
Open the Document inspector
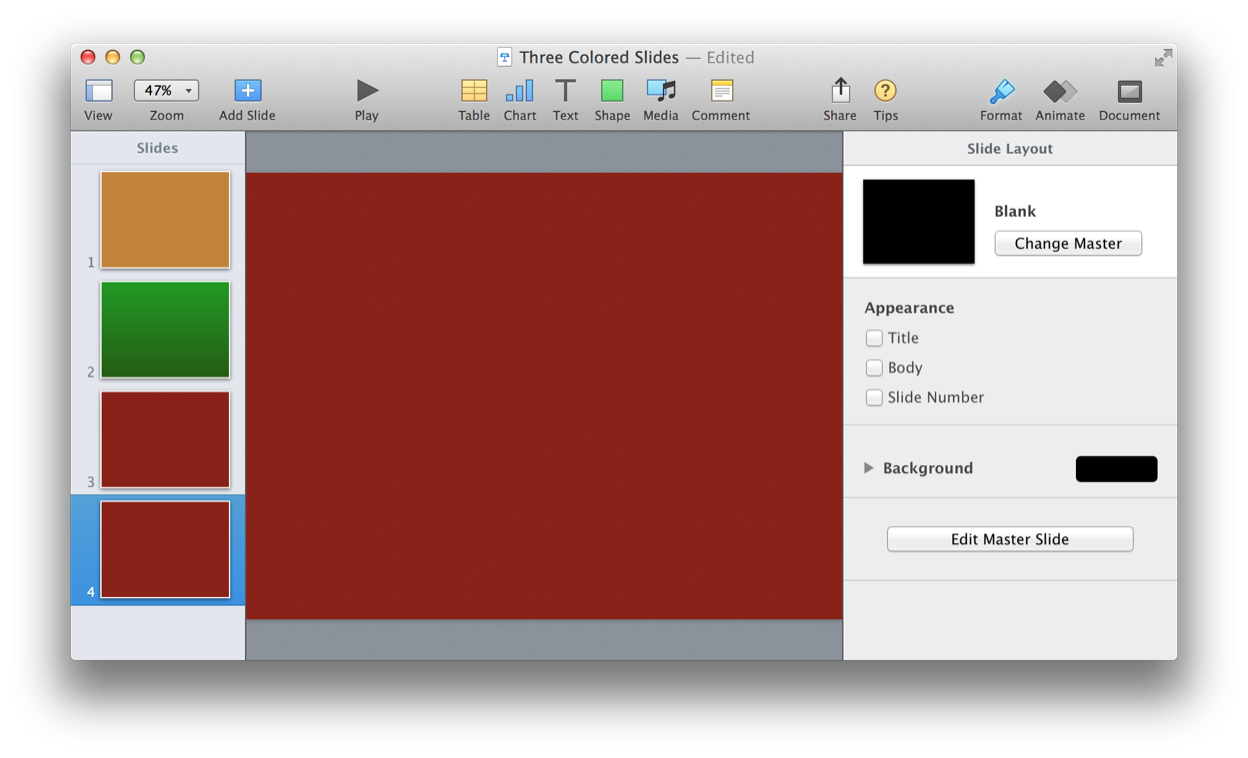[x=1129, y=91]
